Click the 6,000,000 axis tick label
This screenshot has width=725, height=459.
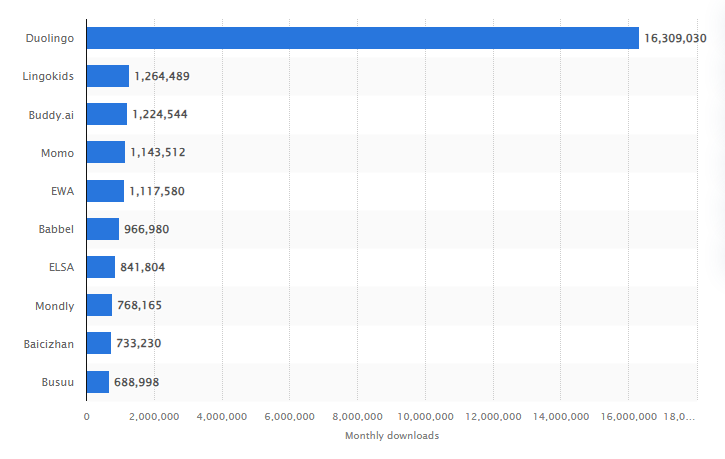click(x=289, y=416)
